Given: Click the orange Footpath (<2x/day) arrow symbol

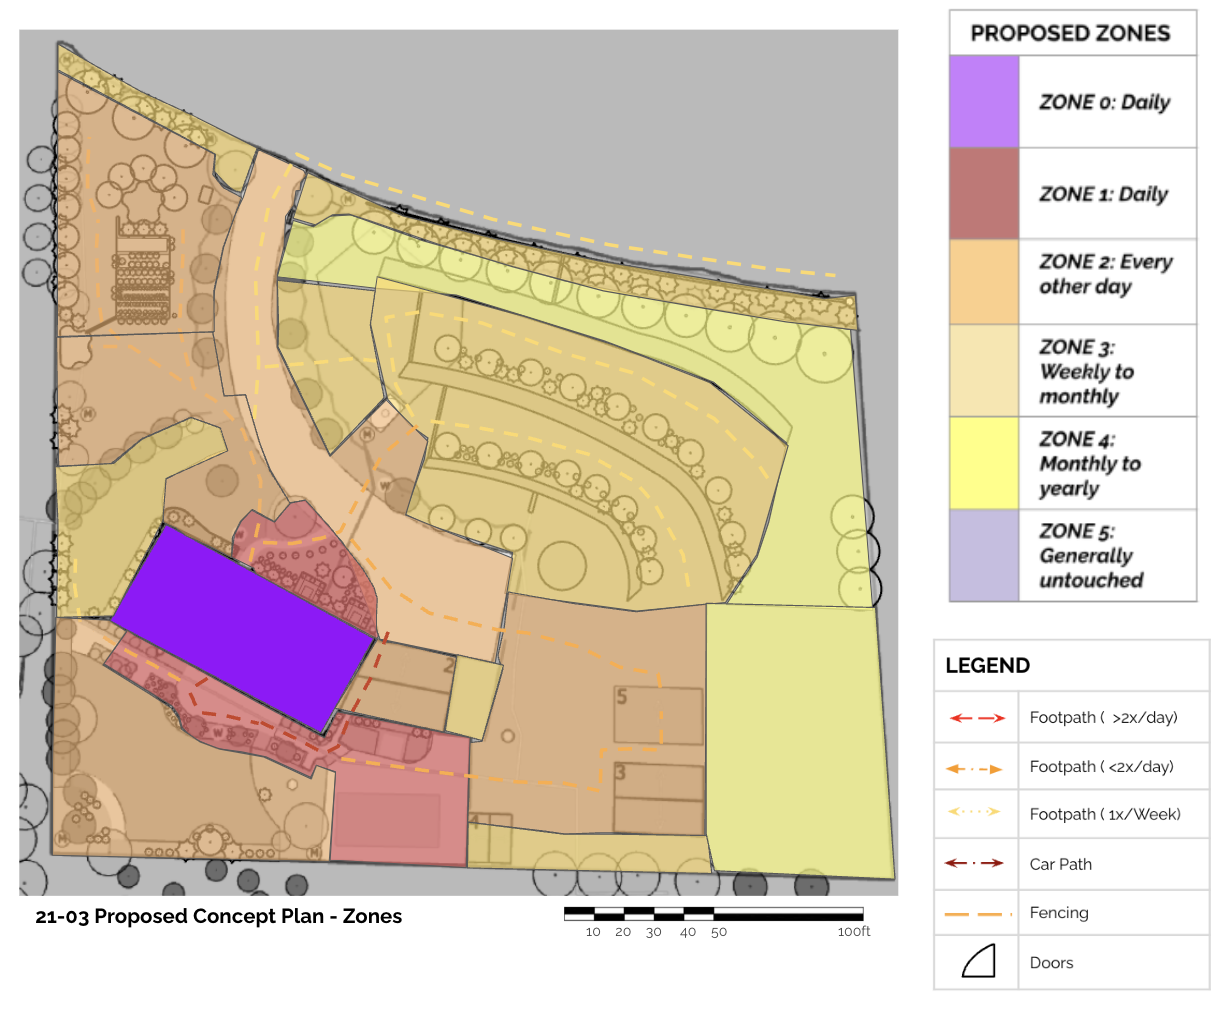Looking at the screenshot, I should (x=976, y=768).
